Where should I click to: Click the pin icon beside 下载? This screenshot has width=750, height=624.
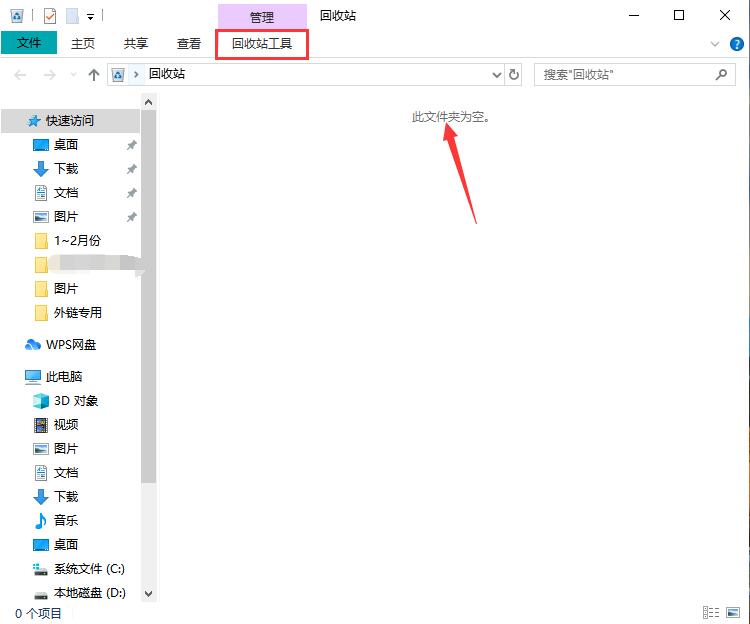(x=132, y=169)
